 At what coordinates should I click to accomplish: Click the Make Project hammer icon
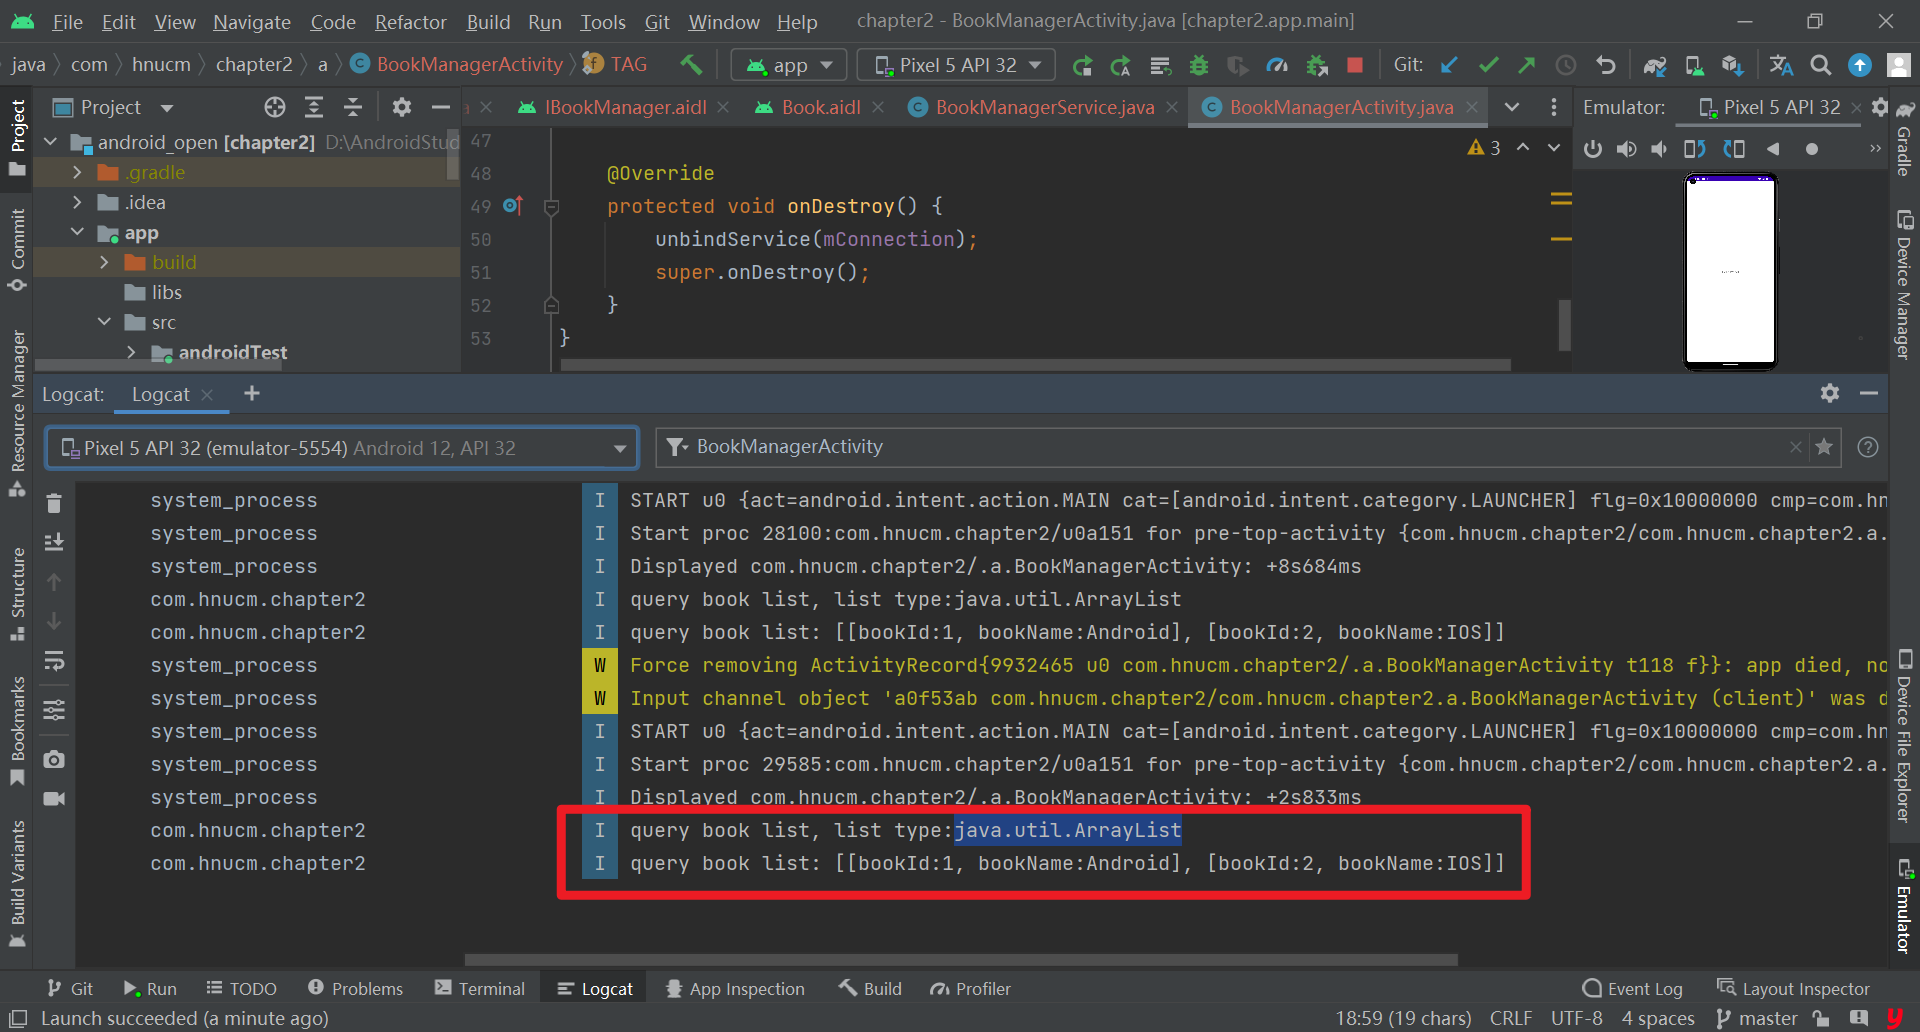[690, 65]
